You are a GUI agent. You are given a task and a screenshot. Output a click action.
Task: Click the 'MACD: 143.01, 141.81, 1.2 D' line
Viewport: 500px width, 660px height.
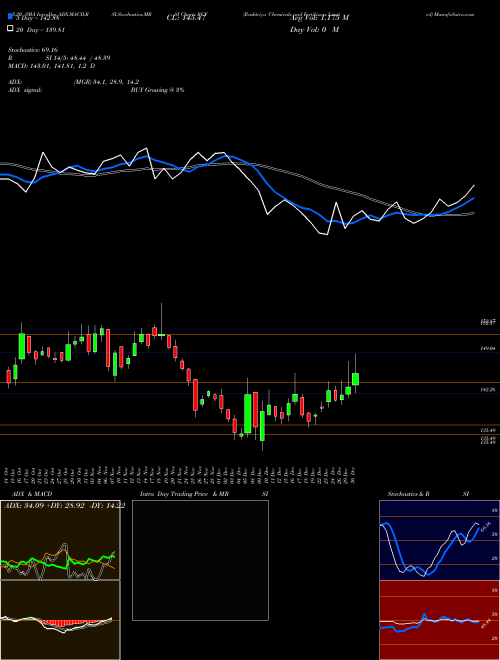pos(51,66)
